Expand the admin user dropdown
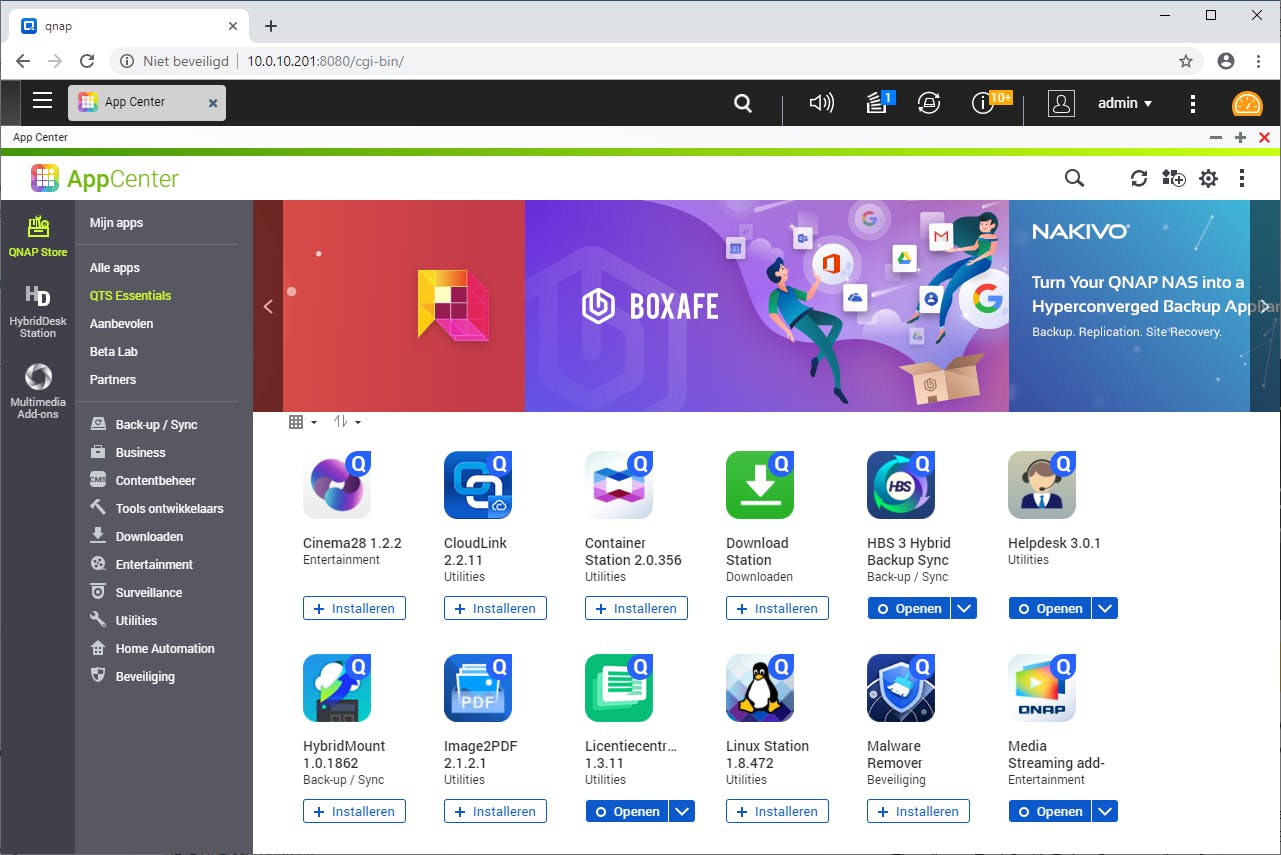The width and height of the screenshot is (1281, 855). click(x=1125, y=103)
